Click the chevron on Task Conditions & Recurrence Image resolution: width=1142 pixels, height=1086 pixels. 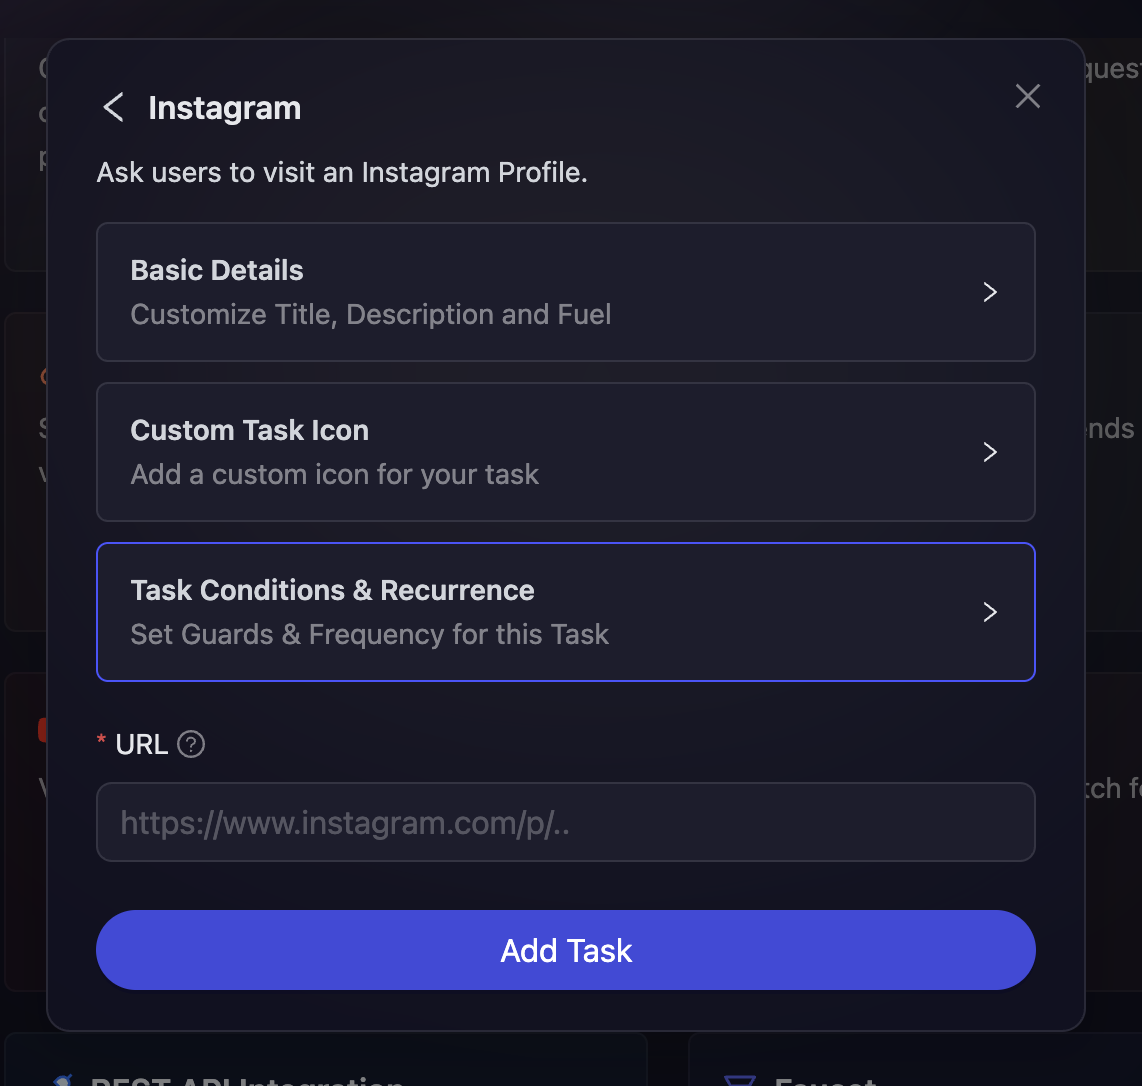[x=990, y=612]
